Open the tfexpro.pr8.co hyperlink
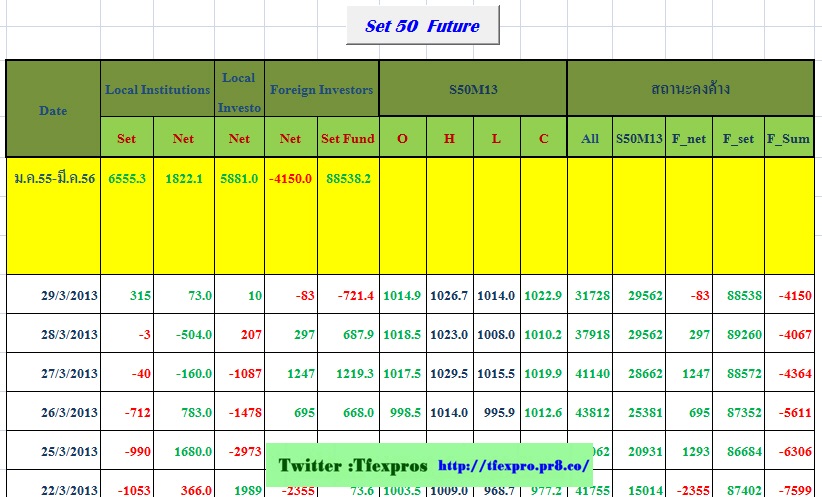 click(x=514, y=467)
